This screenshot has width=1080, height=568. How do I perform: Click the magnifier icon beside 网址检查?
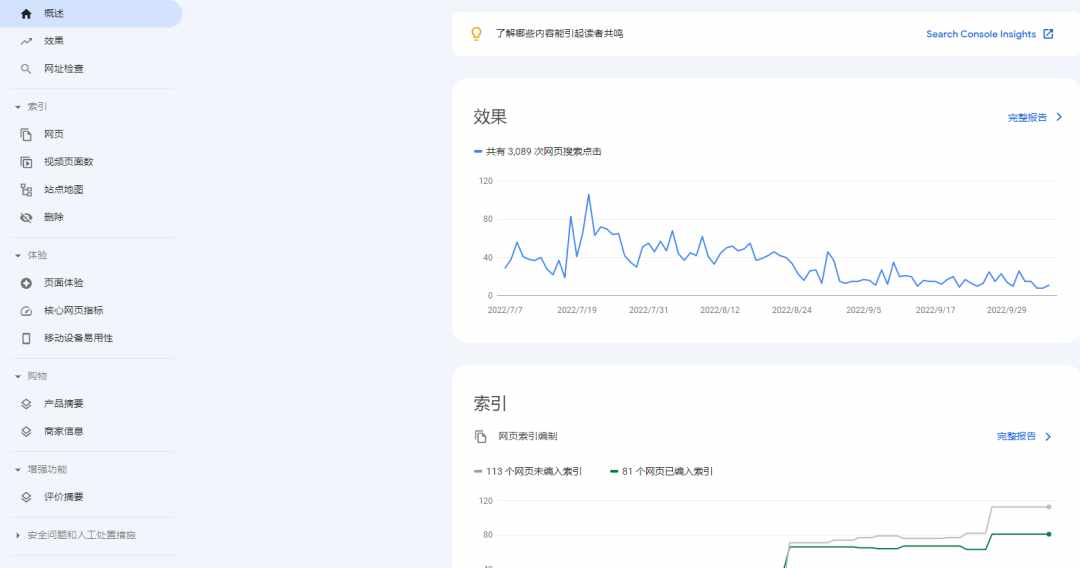pyautogui.click(x=26, y=69)
